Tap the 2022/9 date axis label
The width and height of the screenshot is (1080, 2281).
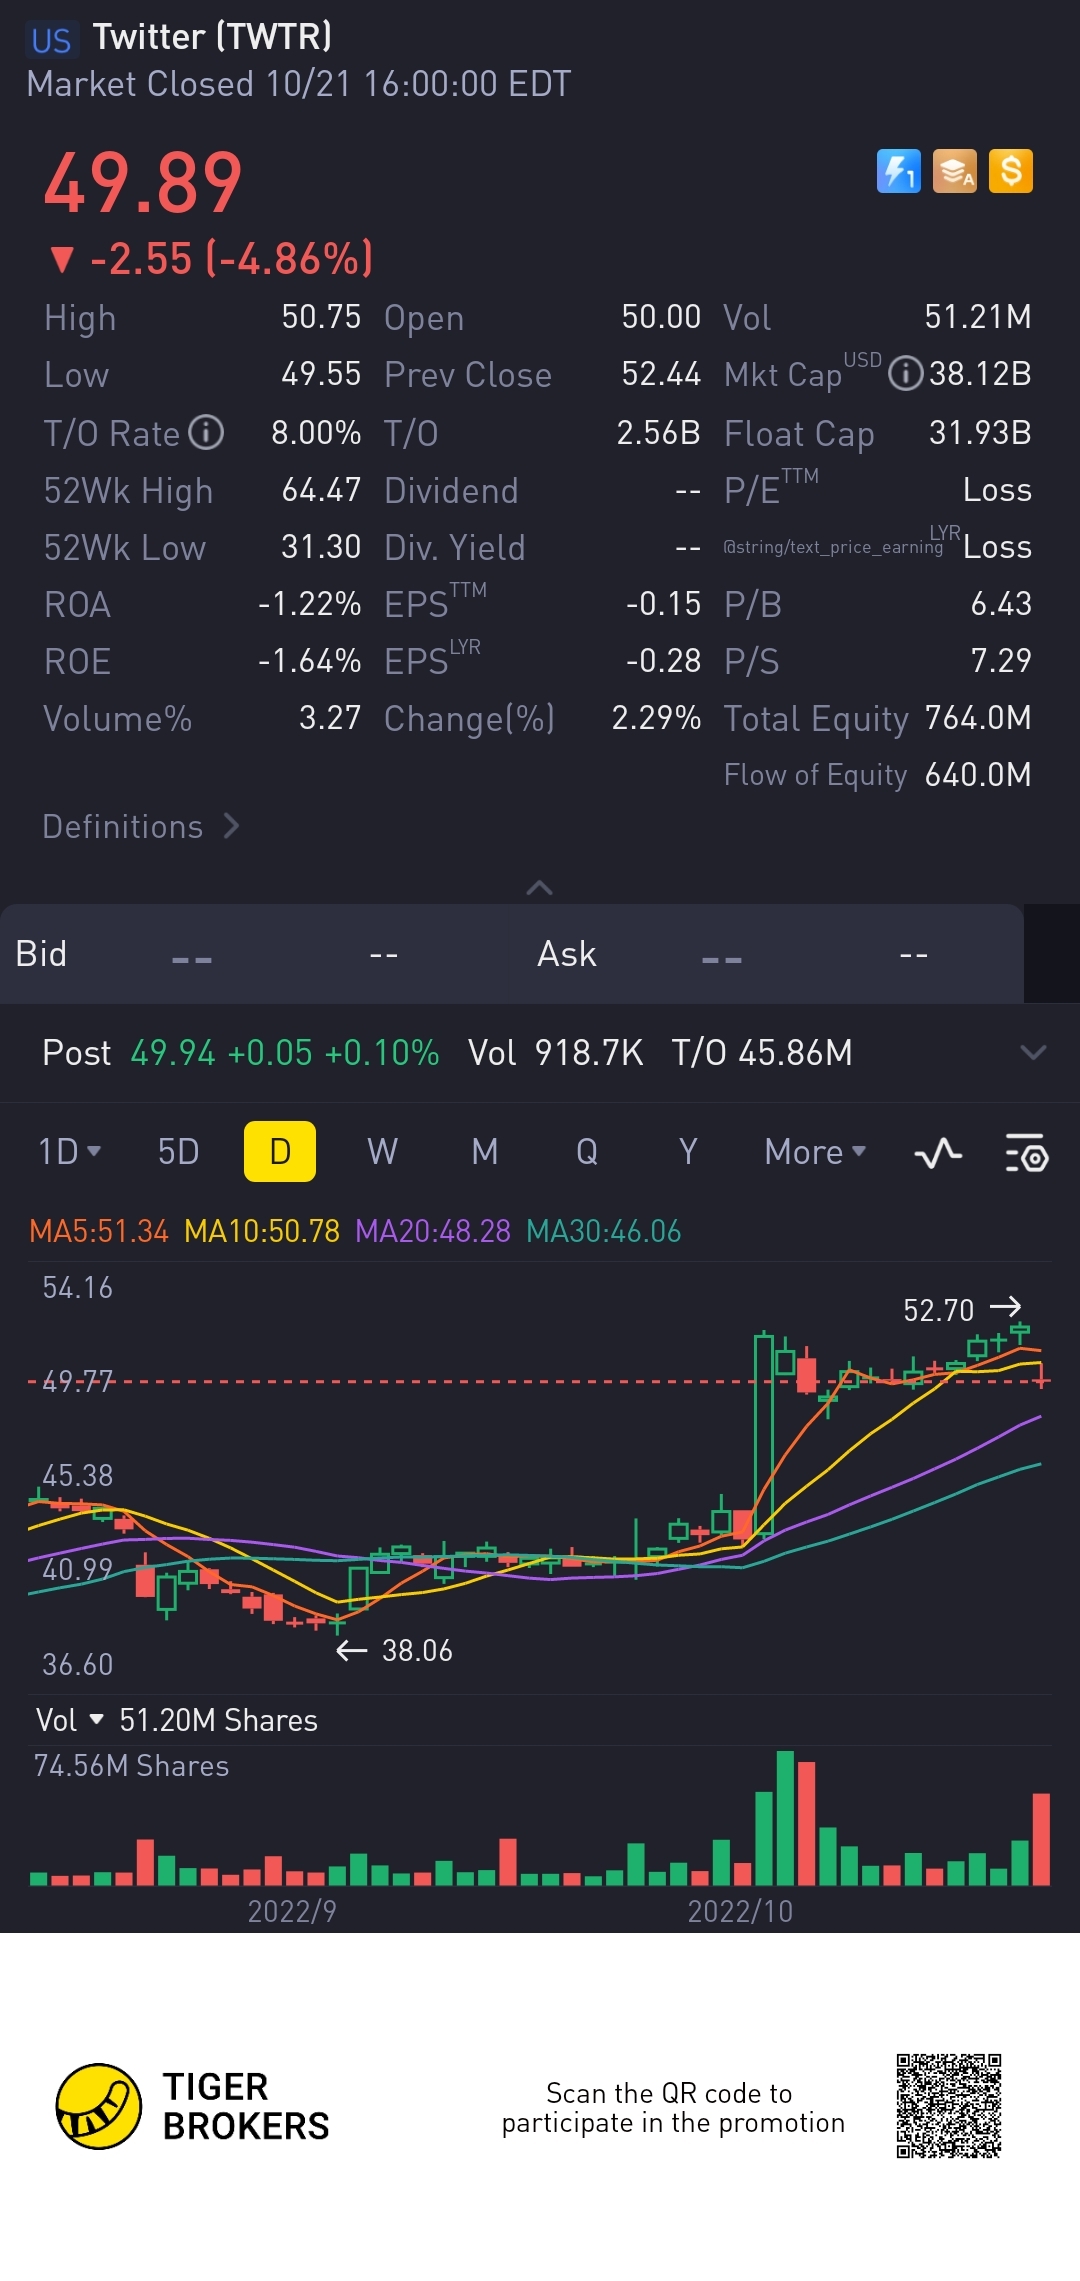tap(292, 1911)
